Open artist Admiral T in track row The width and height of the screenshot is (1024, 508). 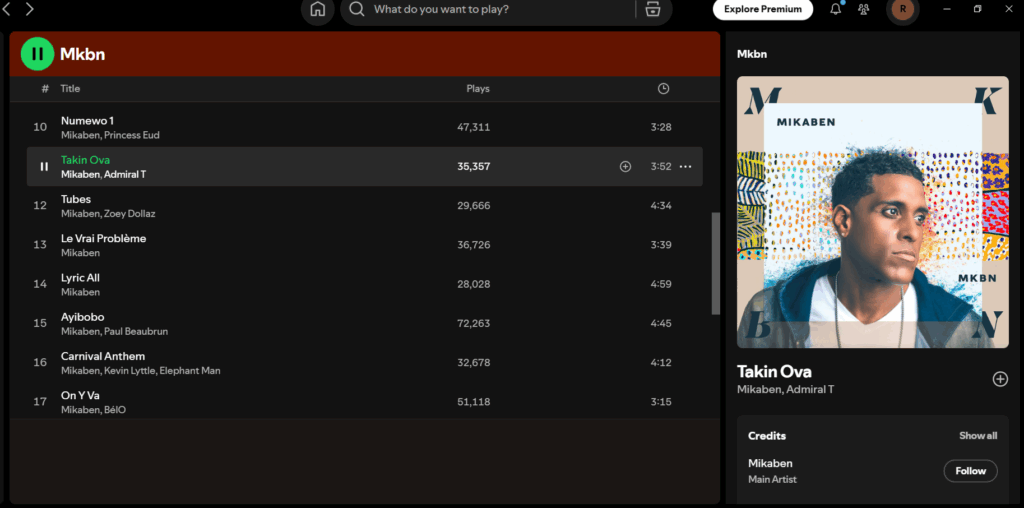125,174
